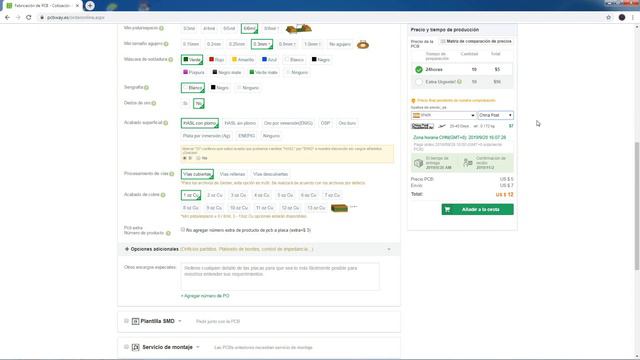
Task: Select the 24horas build time option
Action: click(x=419, y=69)
